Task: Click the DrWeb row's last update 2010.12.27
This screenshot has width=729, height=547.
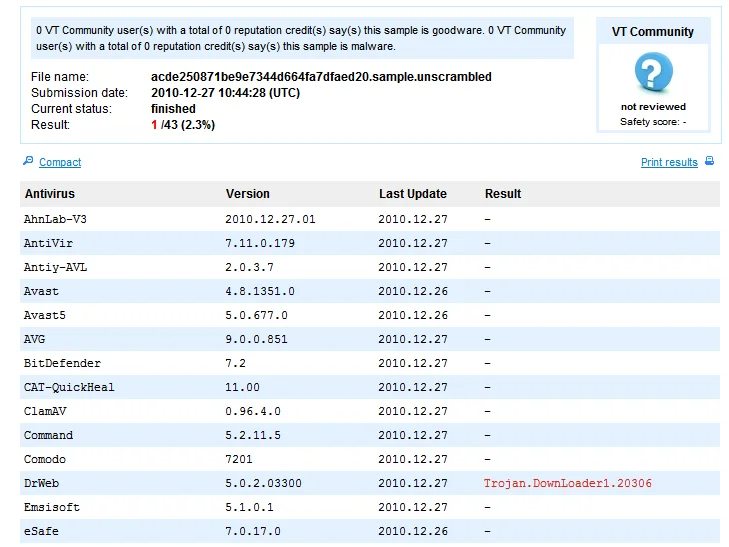Action: 413,483
